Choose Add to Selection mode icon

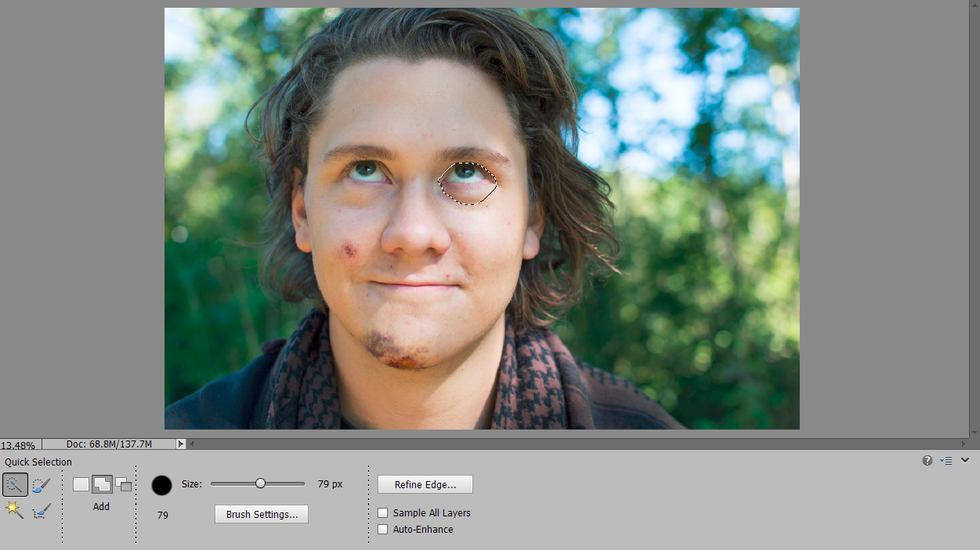pos(102,484)
